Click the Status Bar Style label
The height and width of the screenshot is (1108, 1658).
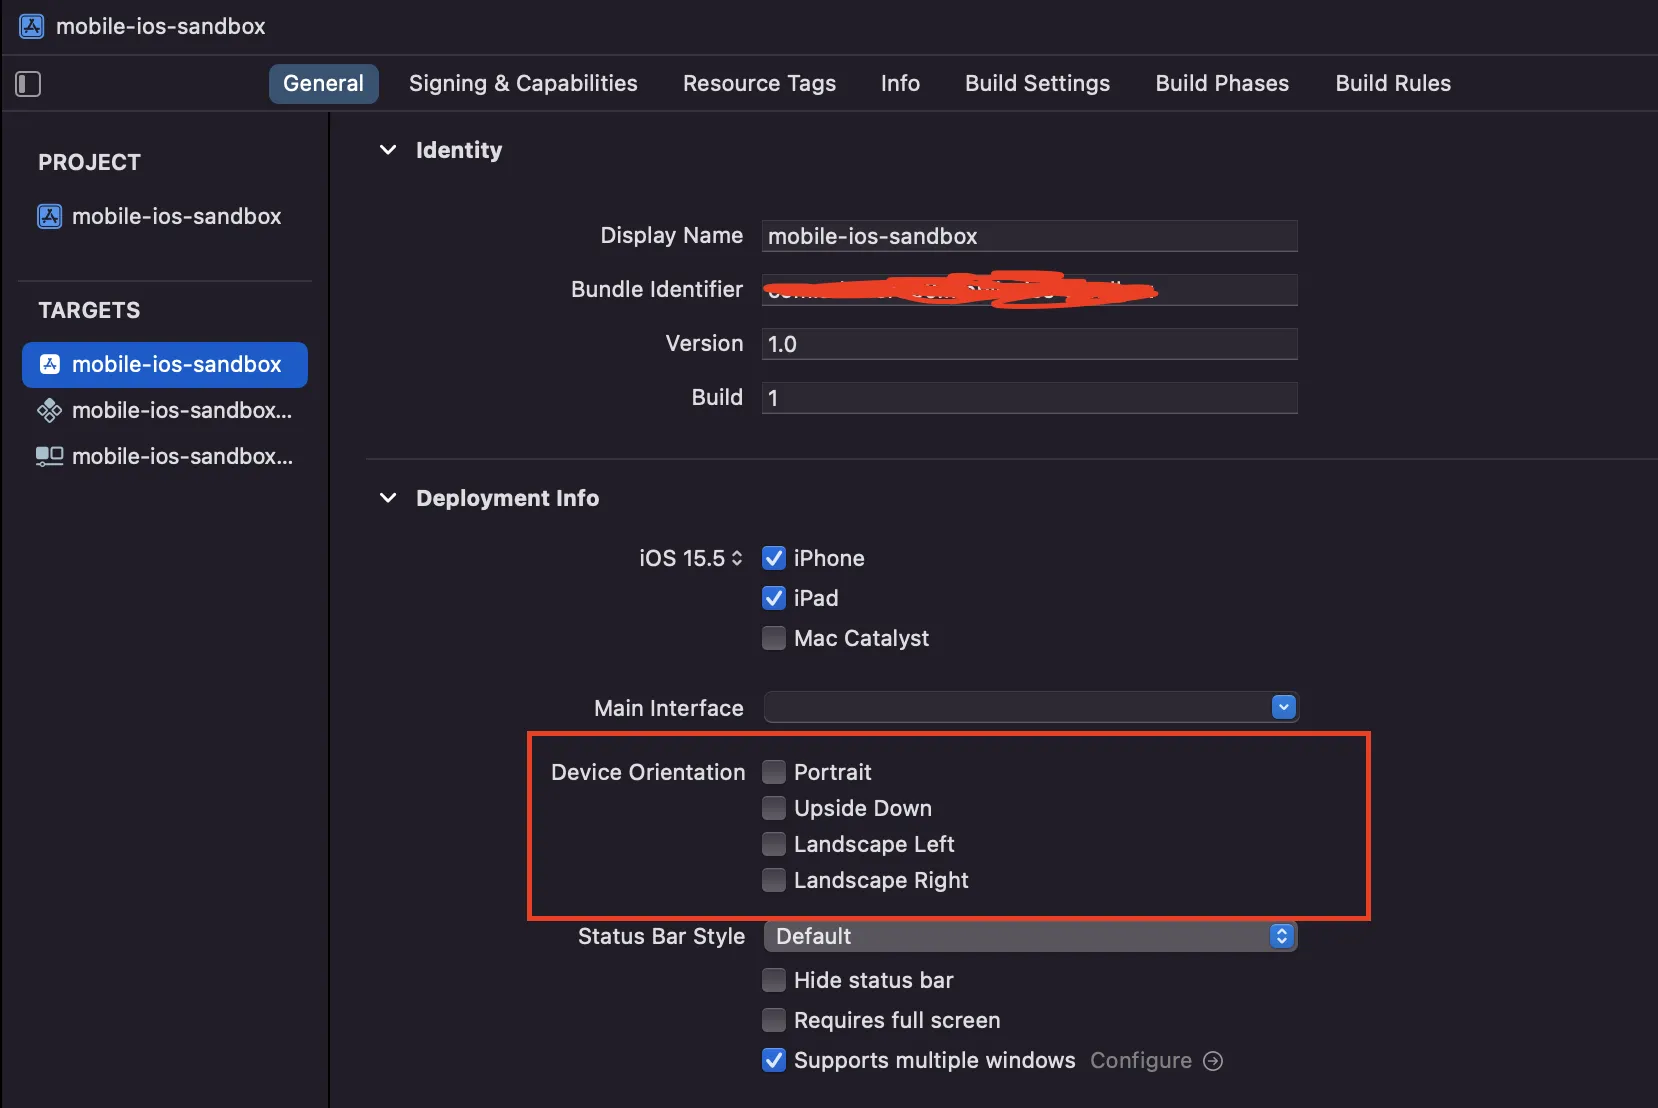pos(661,936)
